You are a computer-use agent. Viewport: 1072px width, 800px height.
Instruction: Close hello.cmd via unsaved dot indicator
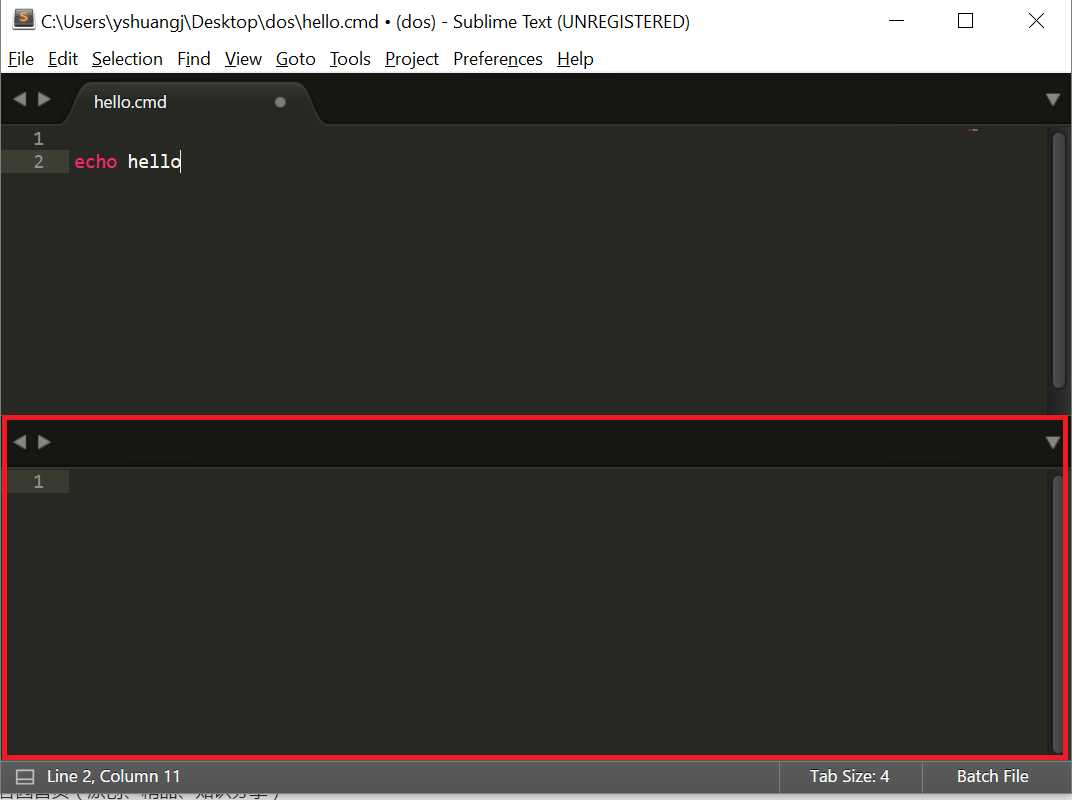280,103
